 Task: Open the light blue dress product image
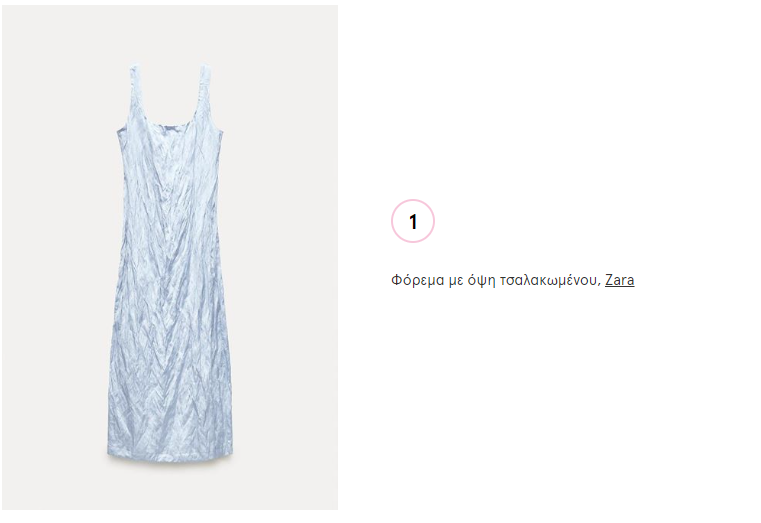pos(170,258)
